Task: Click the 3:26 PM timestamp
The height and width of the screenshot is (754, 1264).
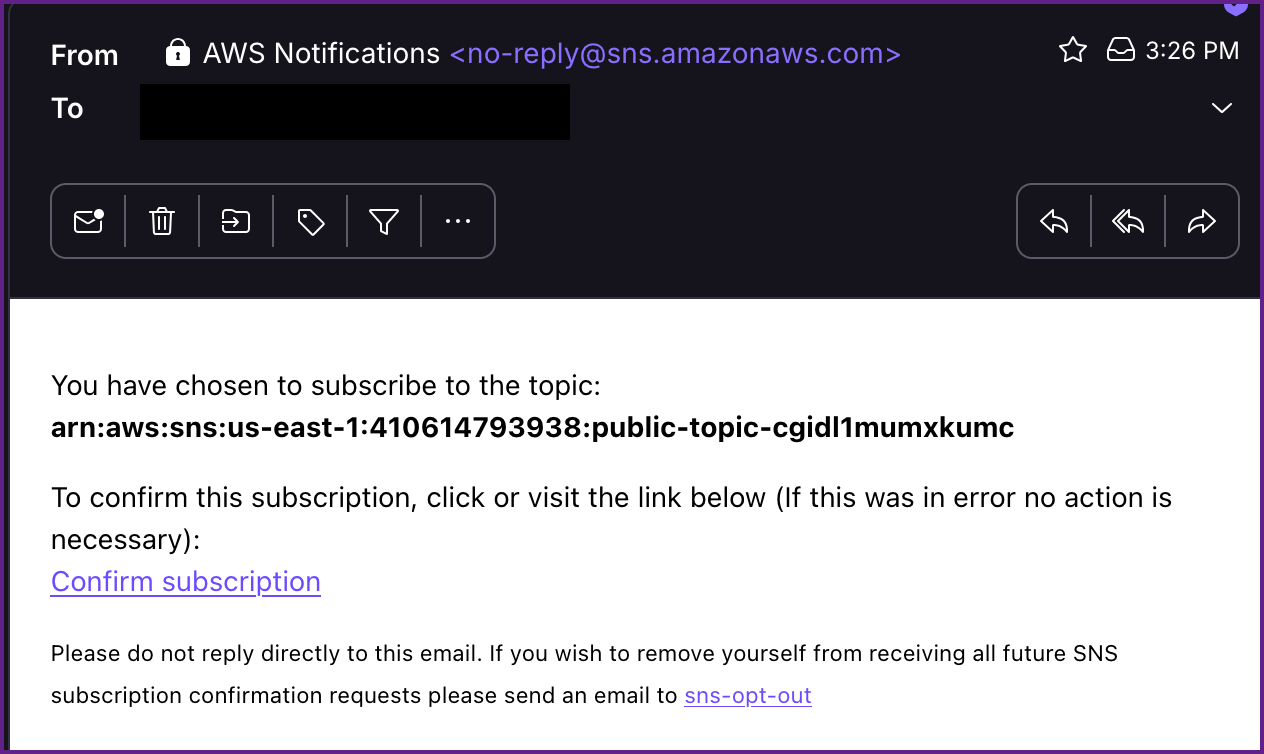Action: (1192, 50)
